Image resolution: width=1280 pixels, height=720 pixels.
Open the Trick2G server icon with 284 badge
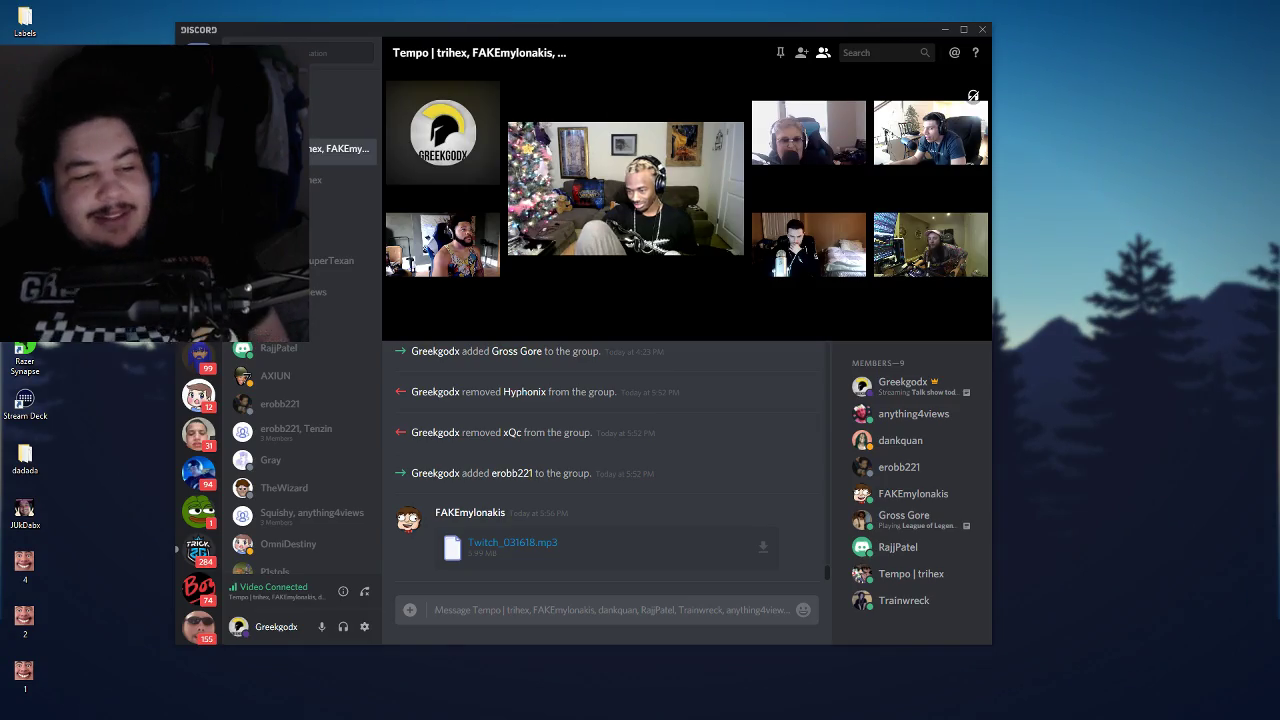tap(198, 550)
